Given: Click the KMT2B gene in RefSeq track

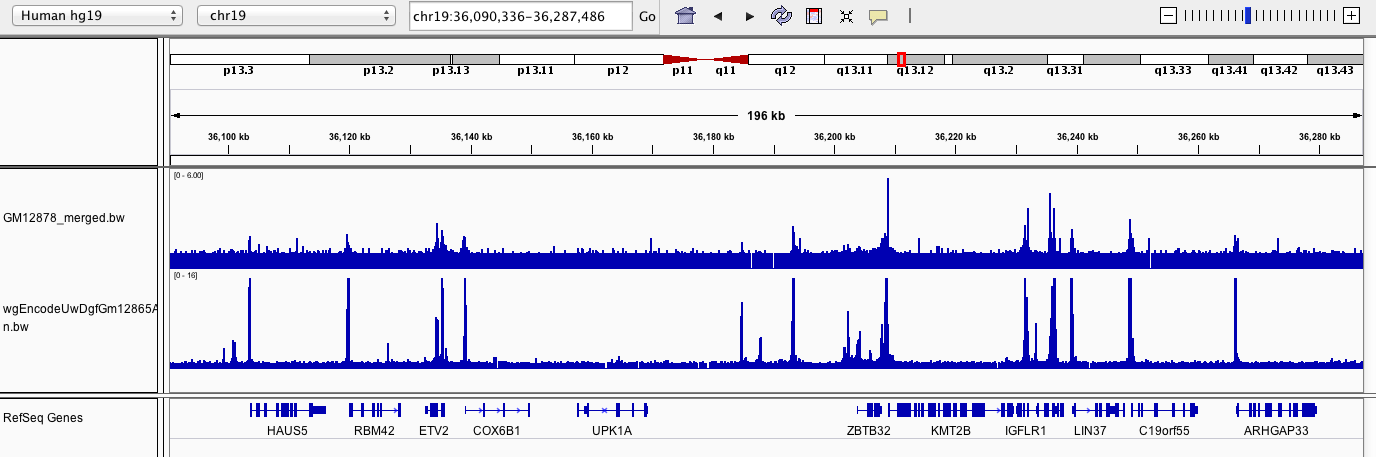Looking at the screenshot, I should [950, 431].
